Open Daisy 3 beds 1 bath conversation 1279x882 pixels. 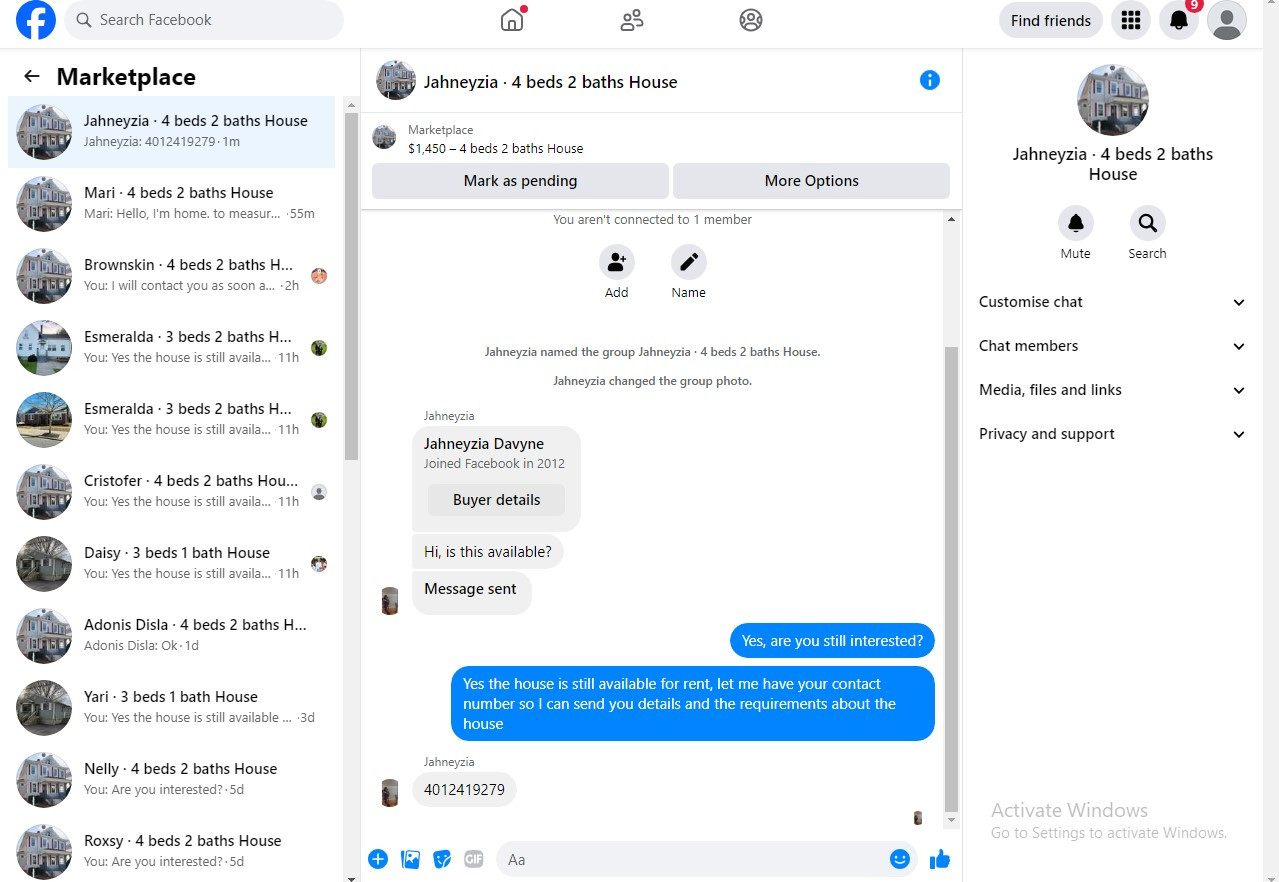point(172,563)
